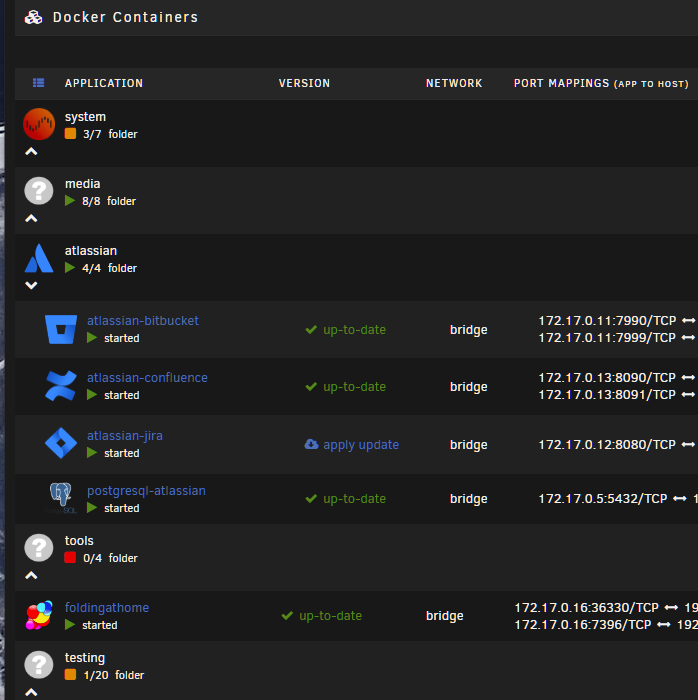
Task: Expand the tools folder chevron
Action: click(x=31, y=575)
